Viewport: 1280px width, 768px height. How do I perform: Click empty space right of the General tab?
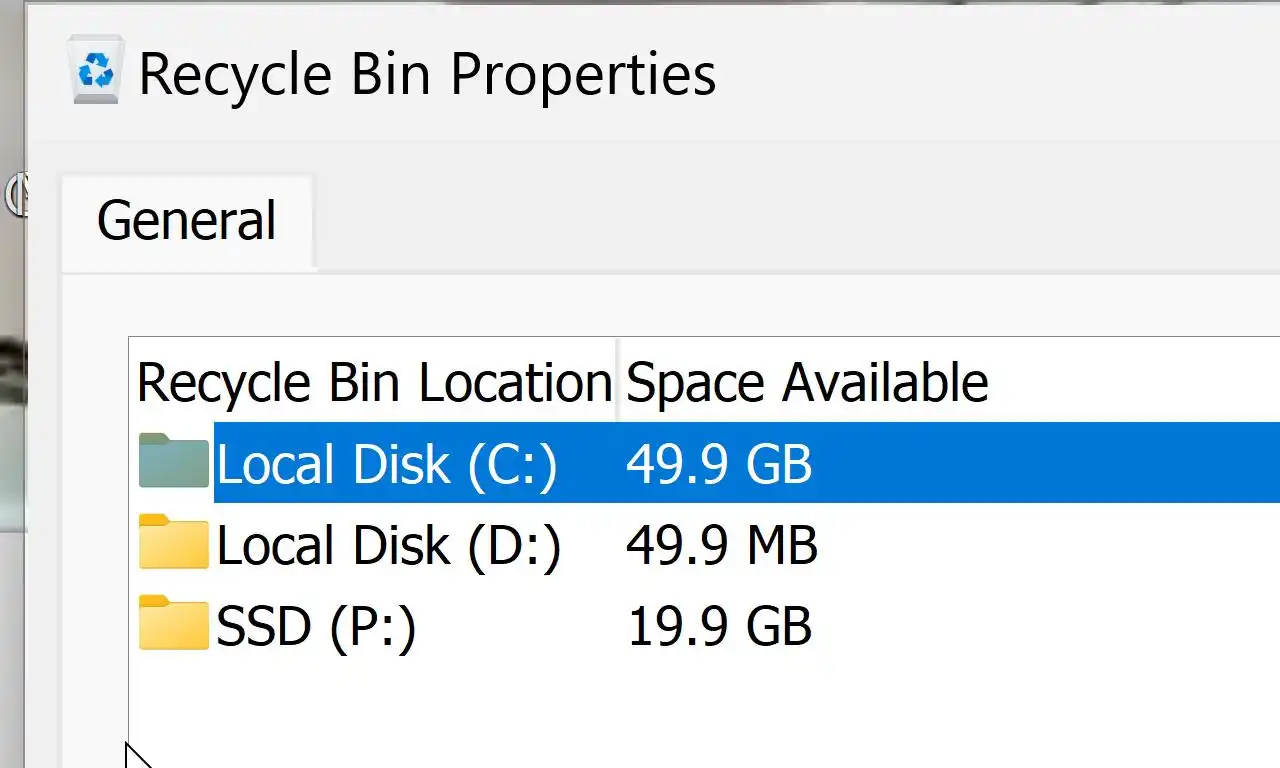tap(800, 221)
